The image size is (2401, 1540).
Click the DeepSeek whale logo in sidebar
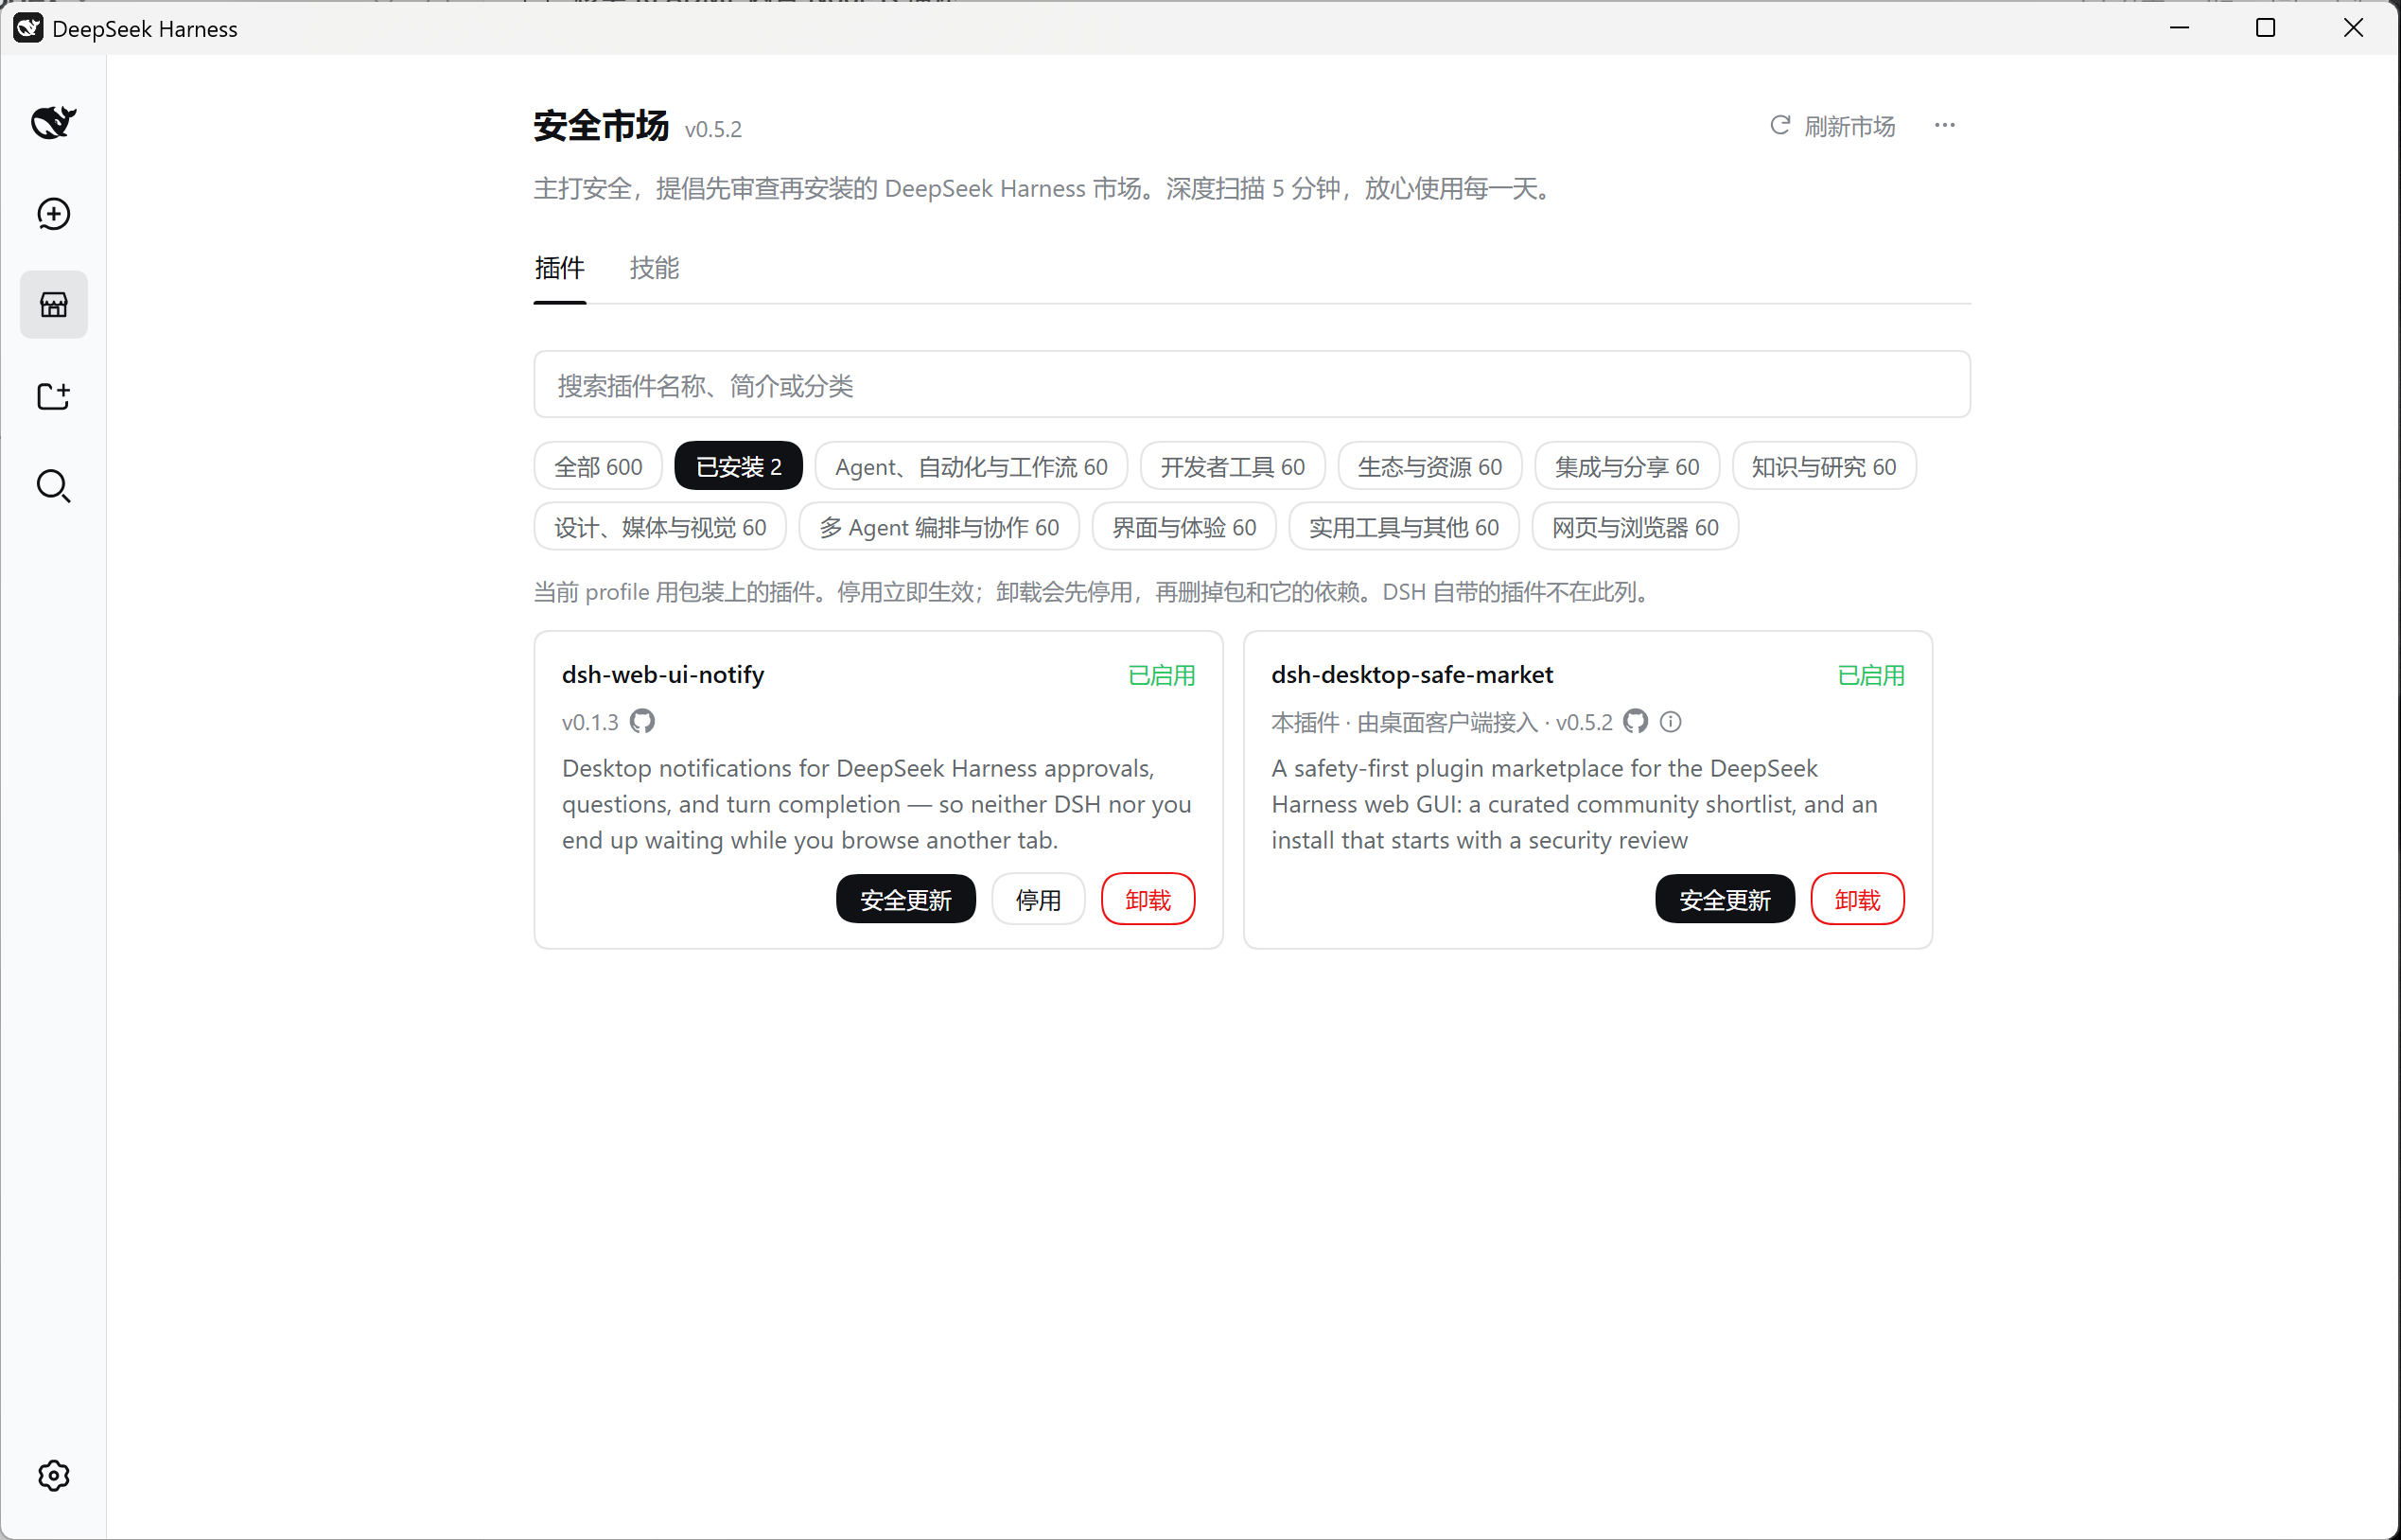click(53, 122)
